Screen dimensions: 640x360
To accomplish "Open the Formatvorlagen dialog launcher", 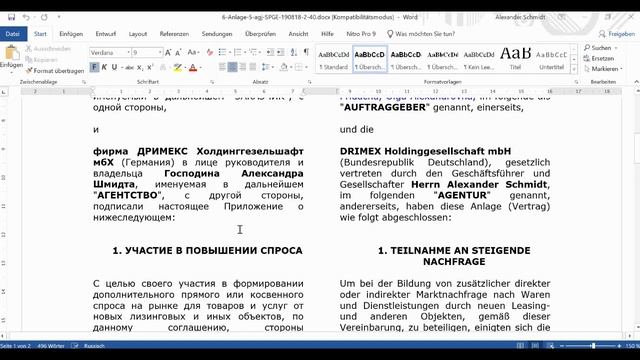I will pos(576,82).
